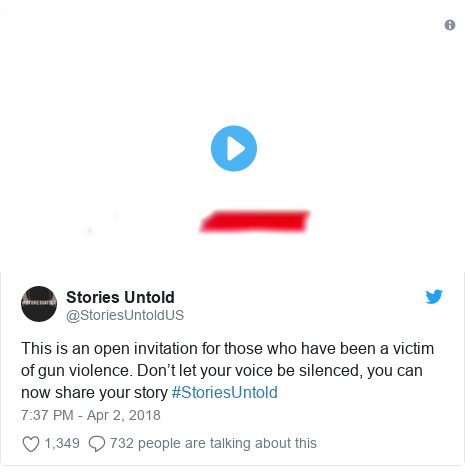Click the tweet line starting "This is an open"
465x476 pixels.
point(228,349)
